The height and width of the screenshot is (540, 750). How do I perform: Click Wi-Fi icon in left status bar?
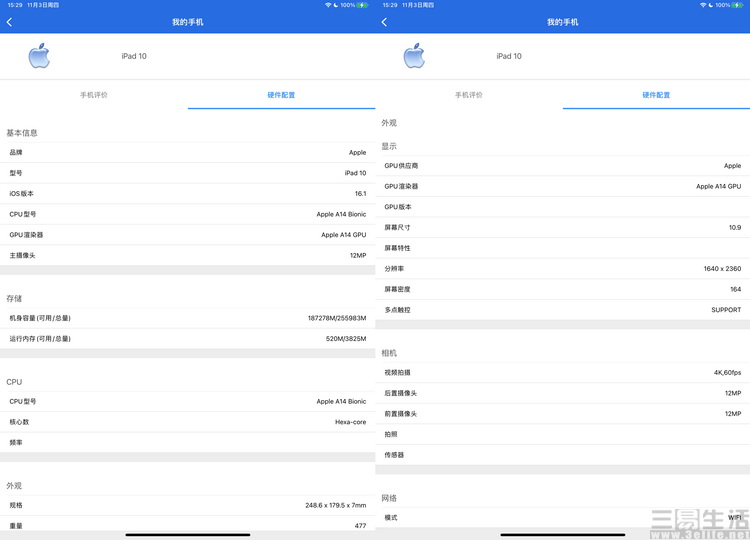[x=328, y=5]
